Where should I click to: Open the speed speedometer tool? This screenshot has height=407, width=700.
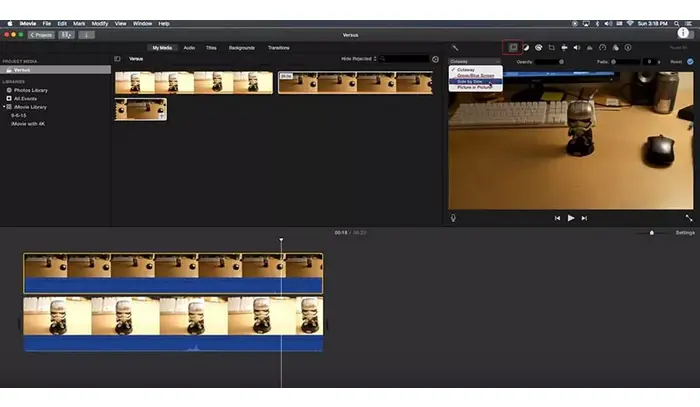[603, 48]
